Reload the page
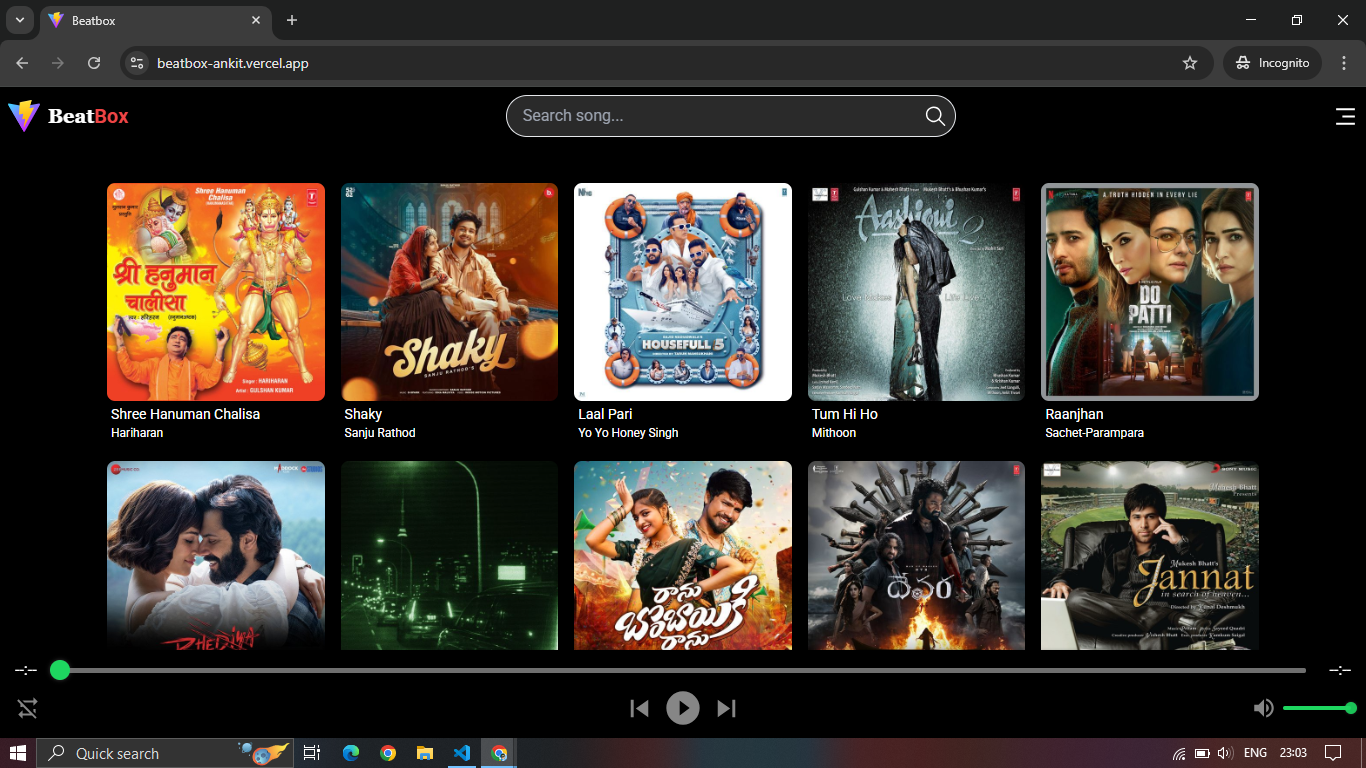This screenshot has height=768, width=1366. pos(94,63)
